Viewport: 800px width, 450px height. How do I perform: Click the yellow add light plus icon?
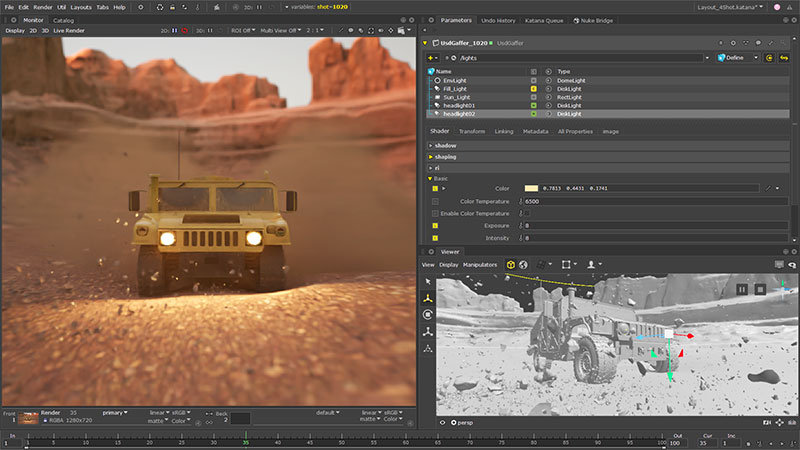pyautogui.click(x=431, y=58)
